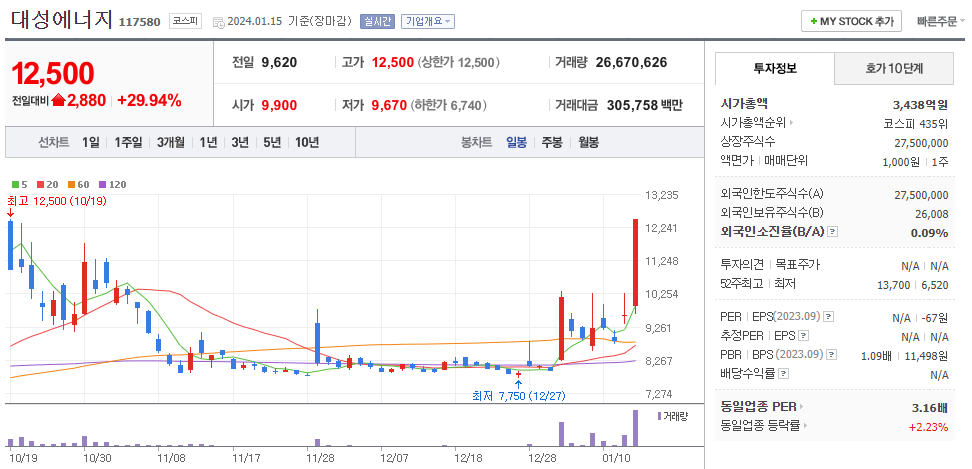Click the 거래량 value 26,670,626
The height and width of the screenshot is (469, 972).
click(632, 63)
